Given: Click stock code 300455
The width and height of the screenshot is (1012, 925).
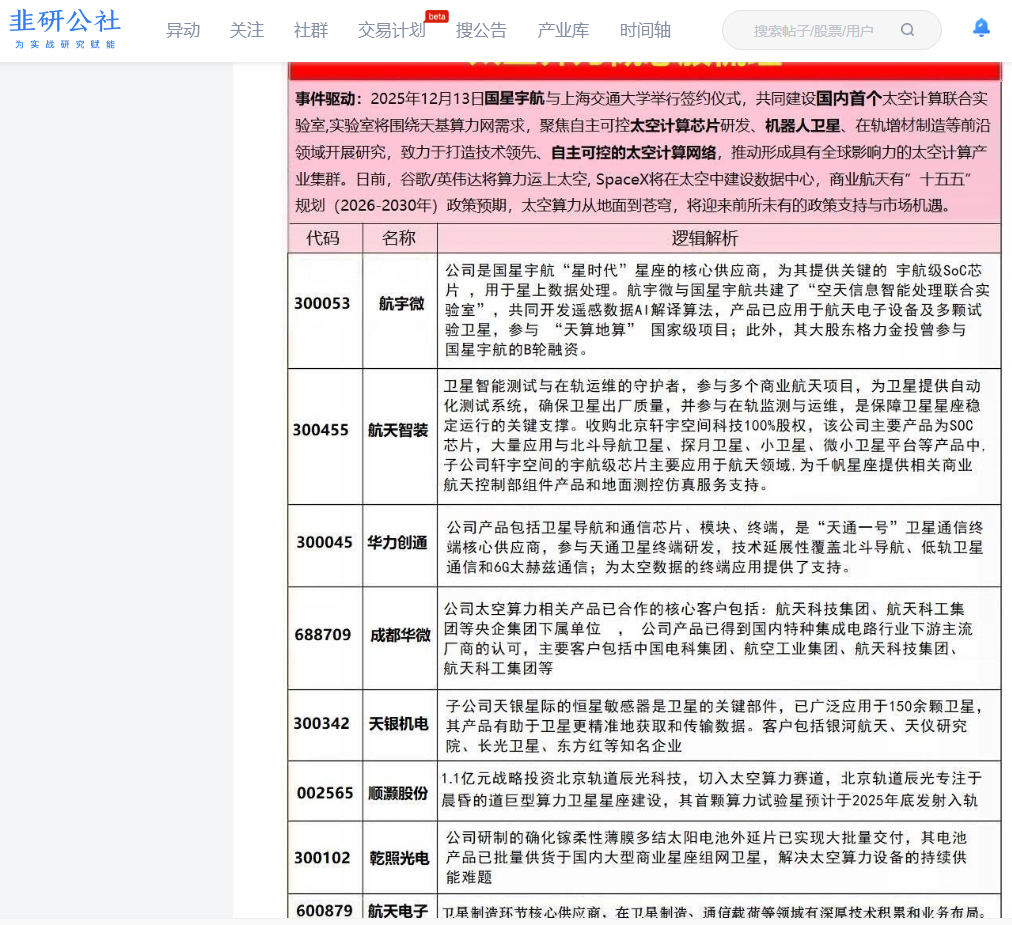Looking at the screenshot, I should [x=321, y=430].
